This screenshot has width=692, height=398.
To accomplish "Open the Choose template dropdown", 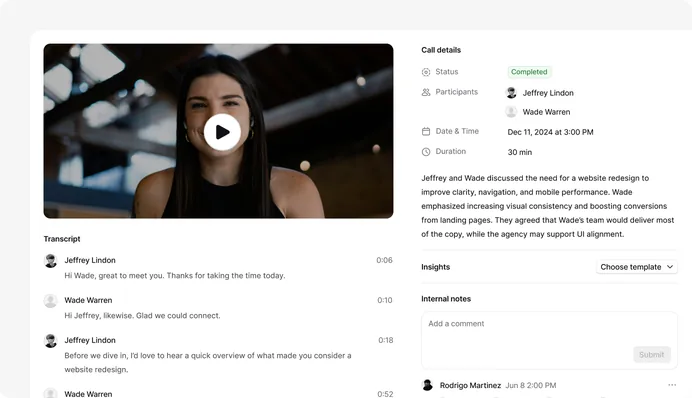I will [x=636, y=267].
